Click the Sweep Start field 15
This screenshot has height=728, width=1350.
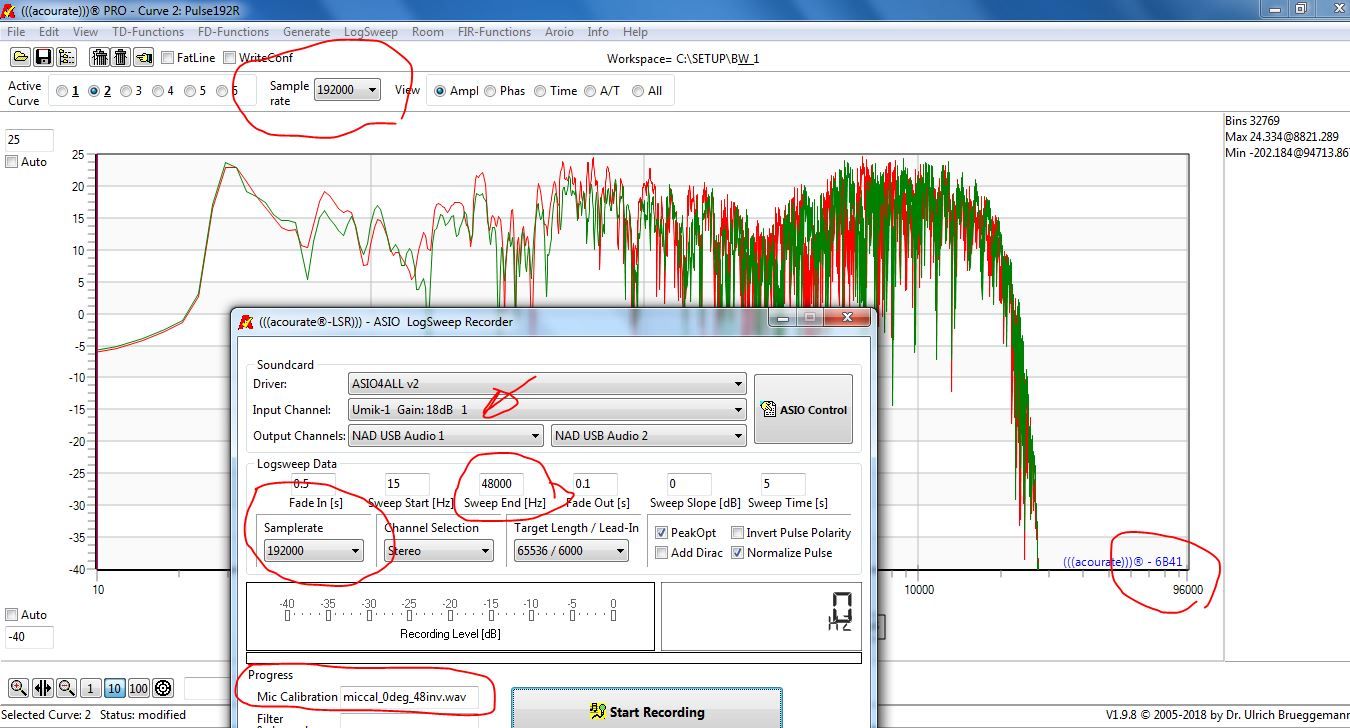(x=408, y=484)
